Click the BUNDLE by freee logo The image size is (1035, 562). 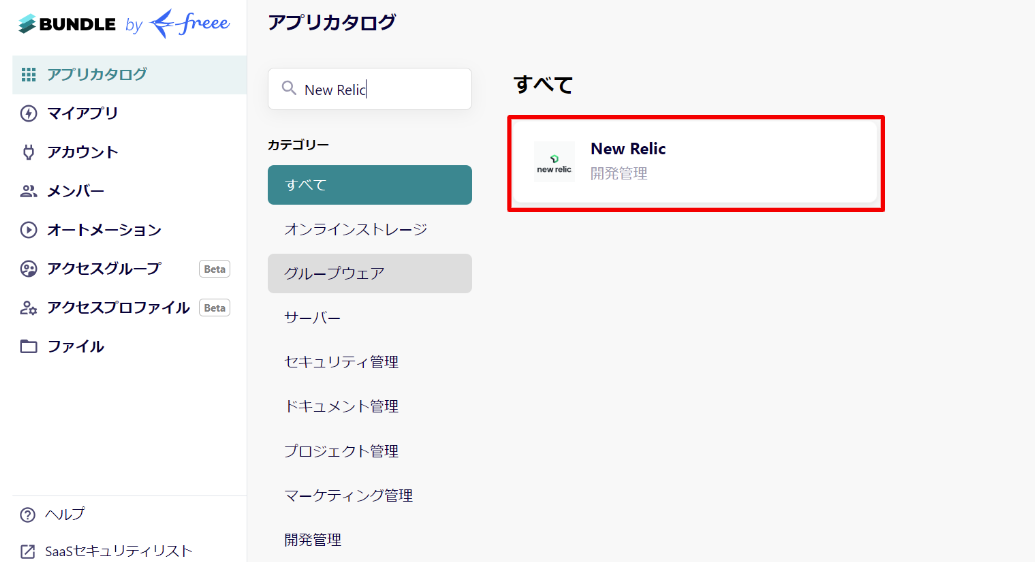(124, 24)
